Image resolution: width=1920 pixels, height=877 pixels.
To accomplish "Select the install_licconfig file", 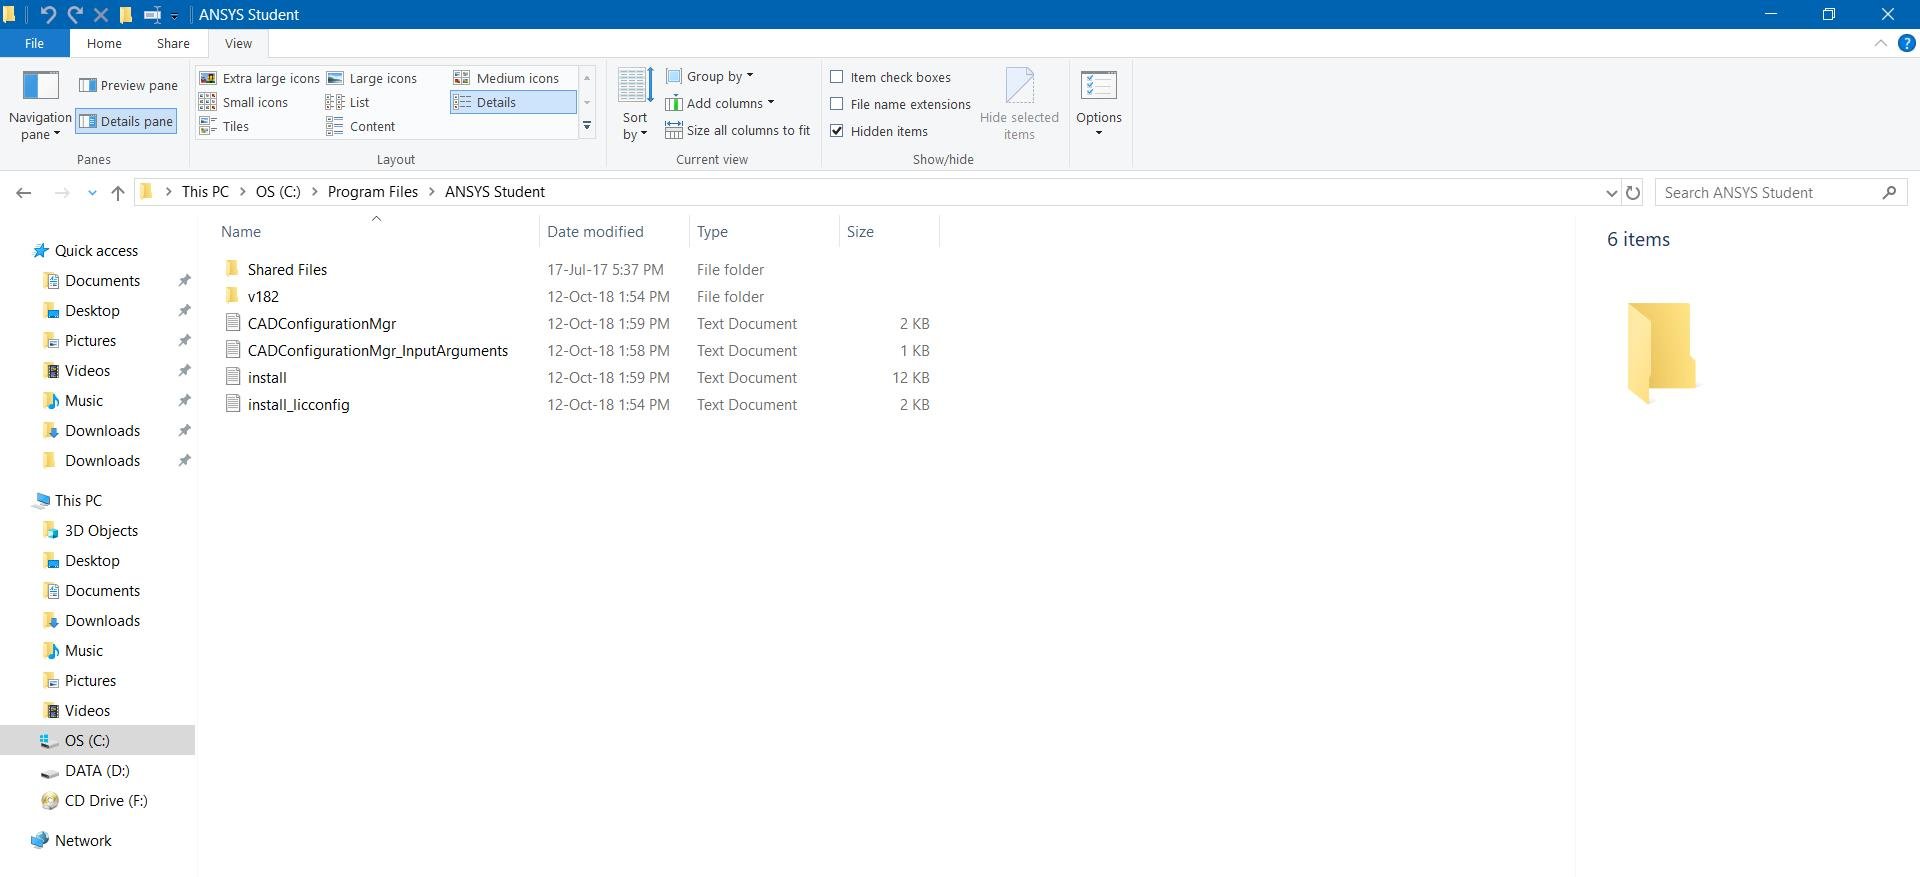I will tap(298, 405).
